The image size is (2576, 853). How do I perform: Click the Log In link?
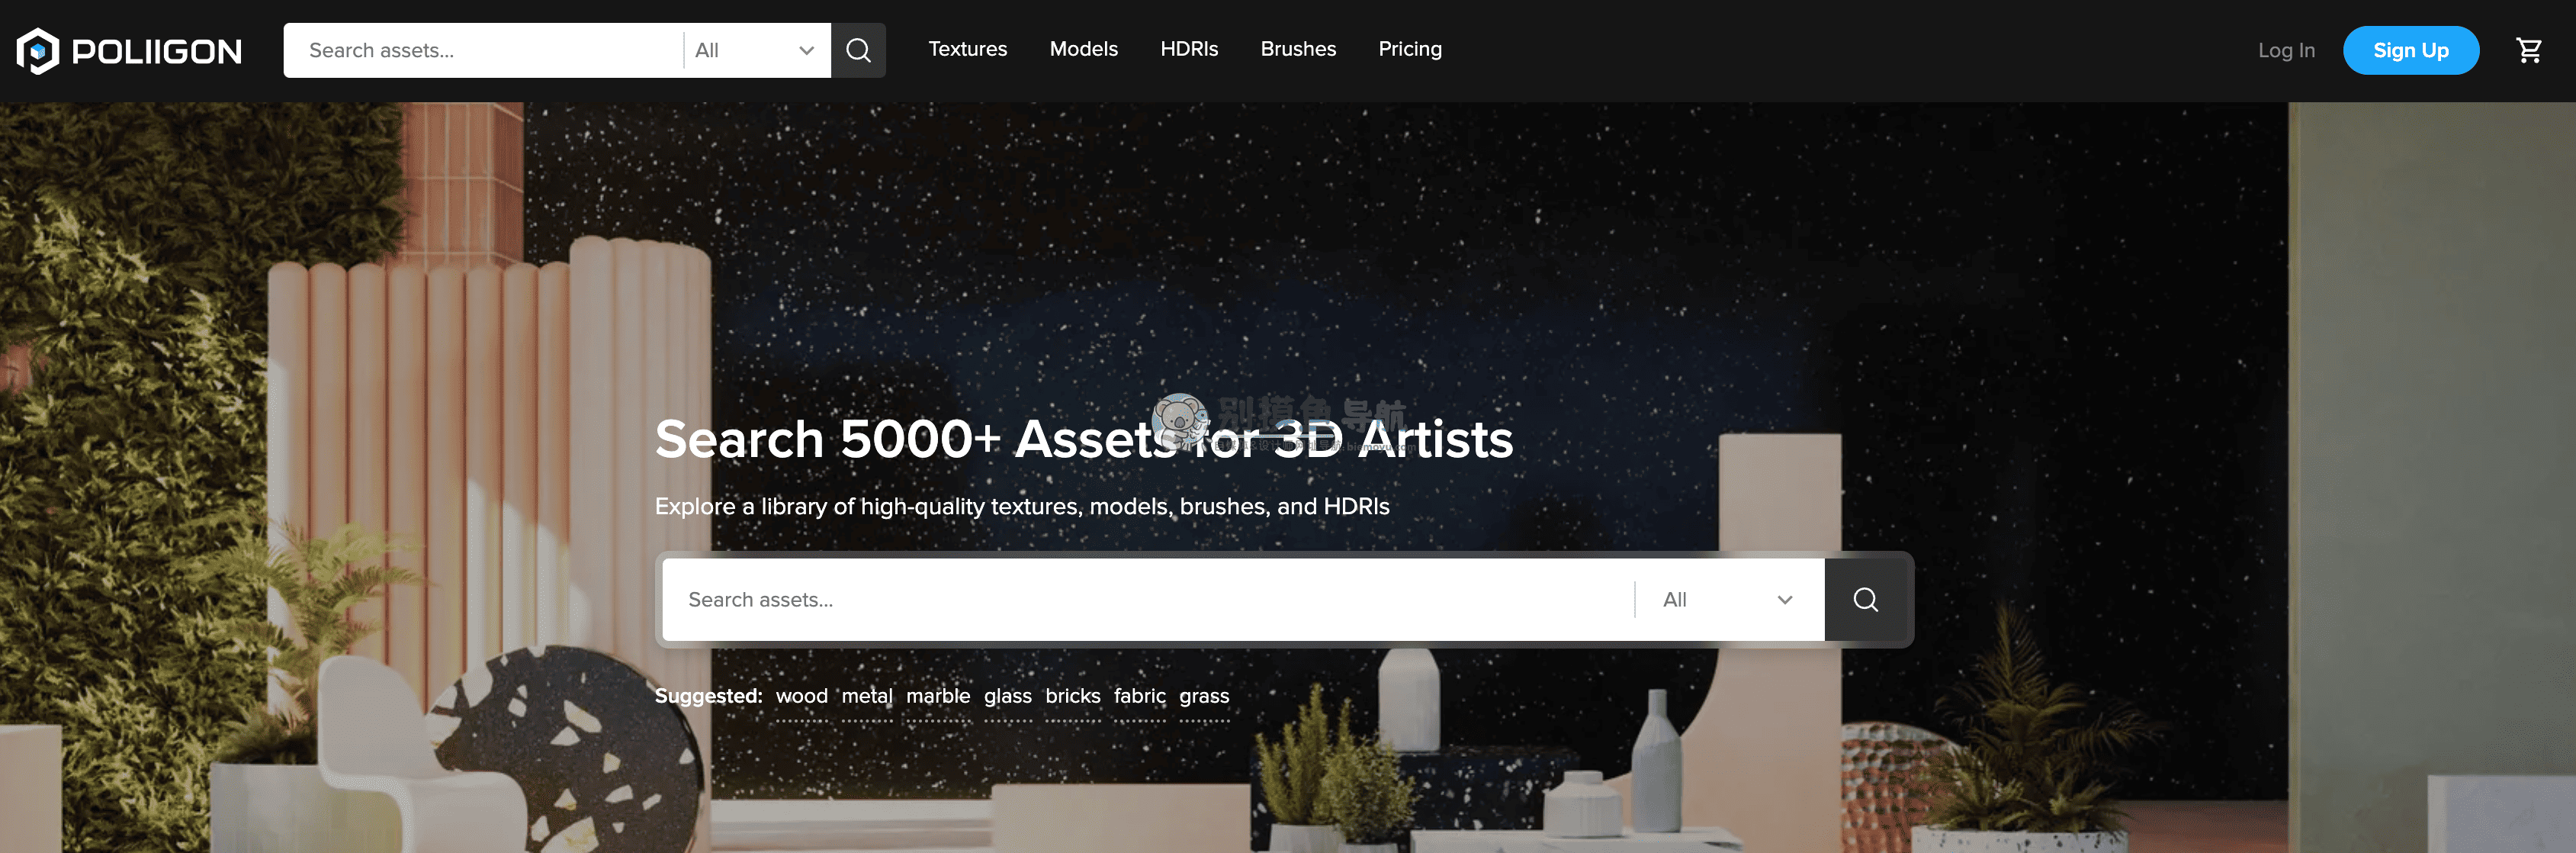2286,50
